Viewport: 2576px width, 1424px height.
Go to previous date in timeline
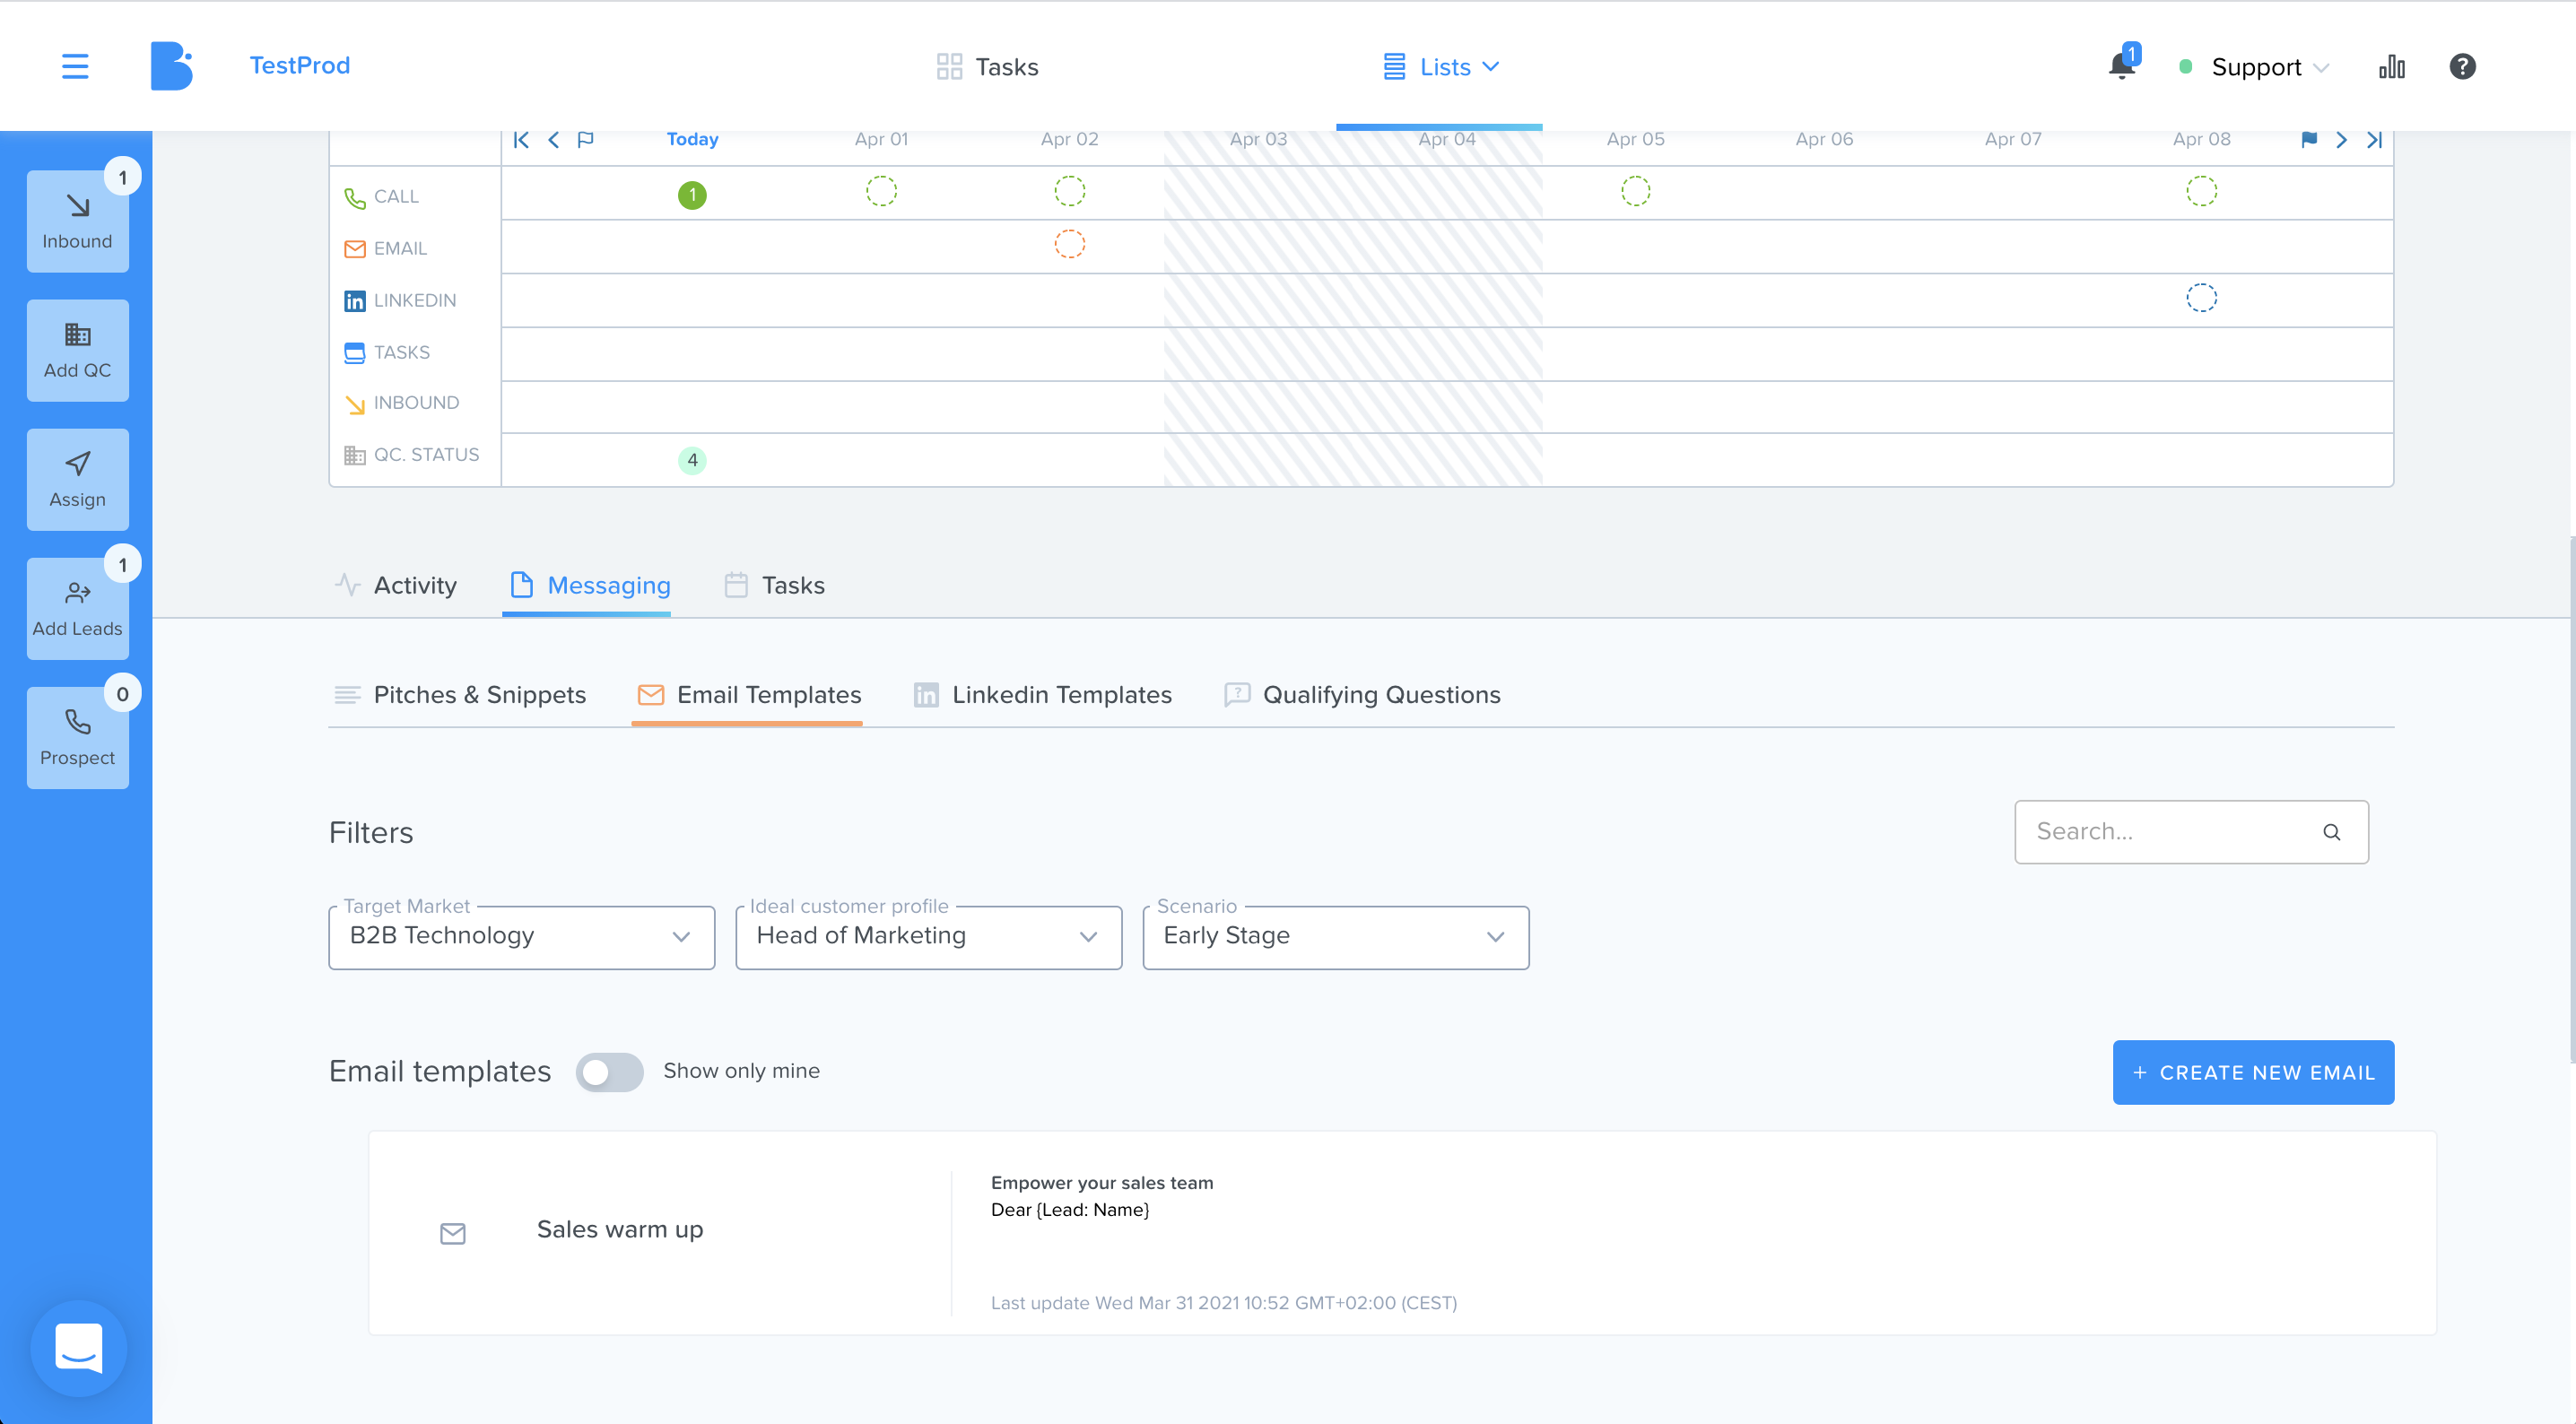point(553,139)
